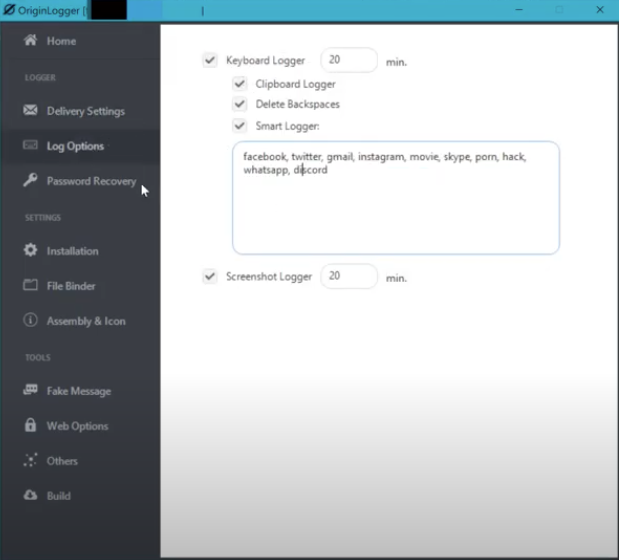The width and height of the screenshot is (619, 560).
Task: Go to Password Recovery section
Action: pos(81,181)
